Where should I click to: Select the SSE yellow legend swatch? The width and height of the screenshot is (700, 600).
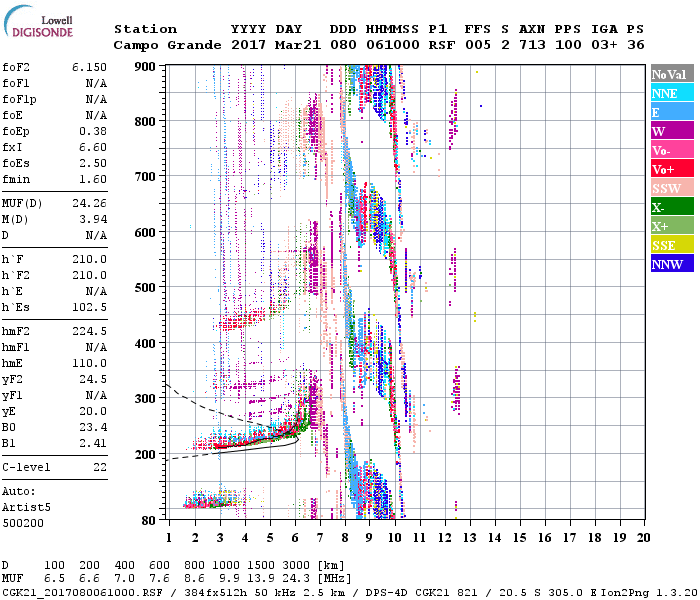670,245
